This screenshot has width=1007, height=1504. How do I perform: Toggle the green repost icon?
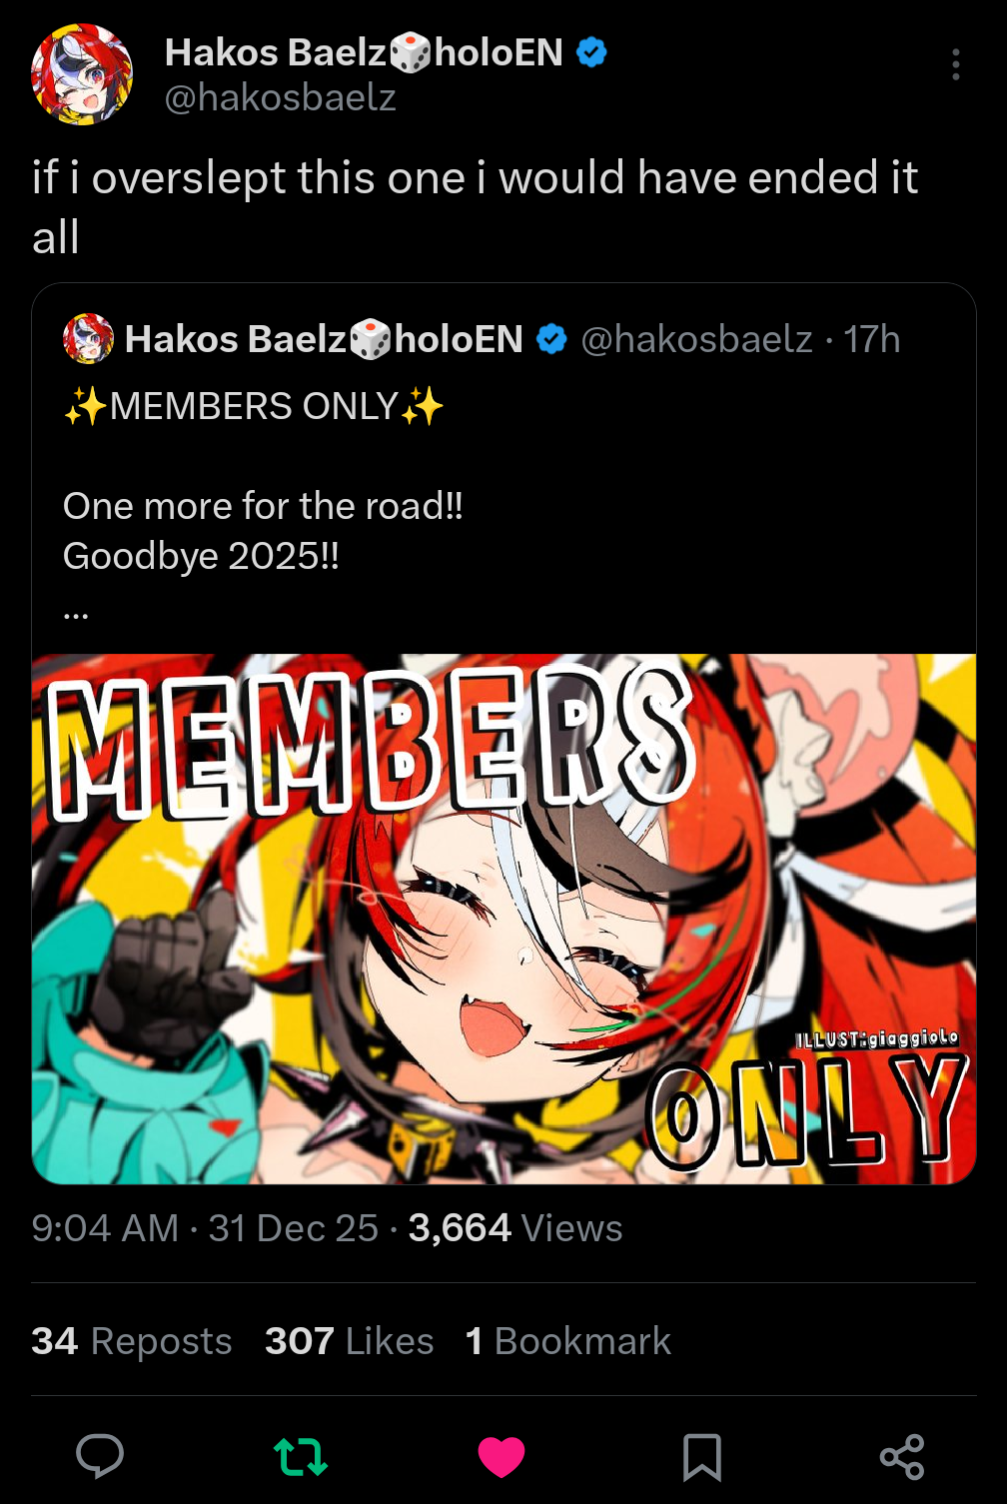tap(301, 1457)
